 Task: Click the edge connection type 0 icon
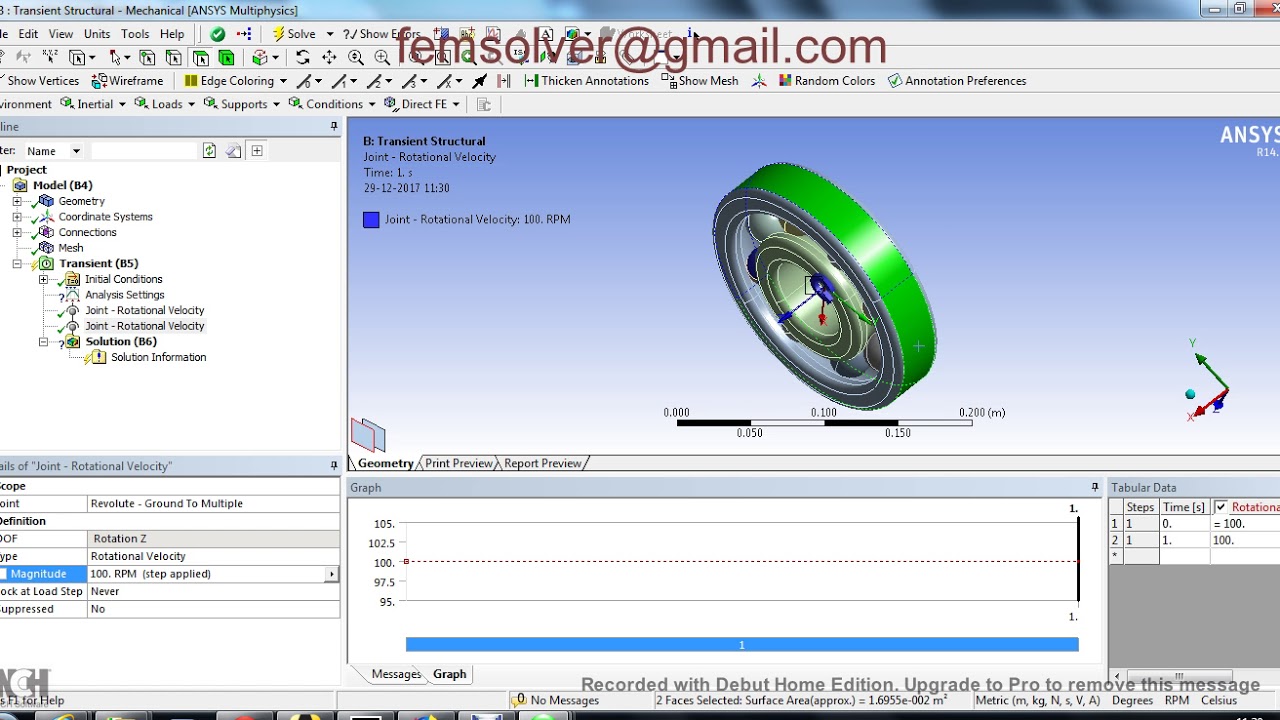coord(305,81)
